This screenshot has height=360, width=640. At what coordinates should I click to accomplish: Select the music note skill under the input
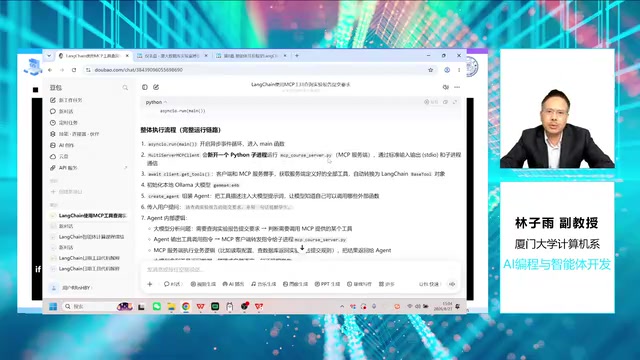[x=264, y=284]
